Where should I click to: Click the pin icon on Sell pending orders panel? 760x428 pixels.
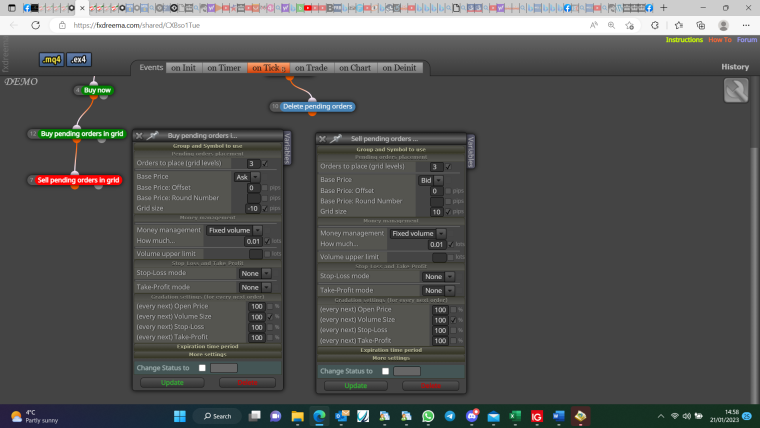coord(336,139)
